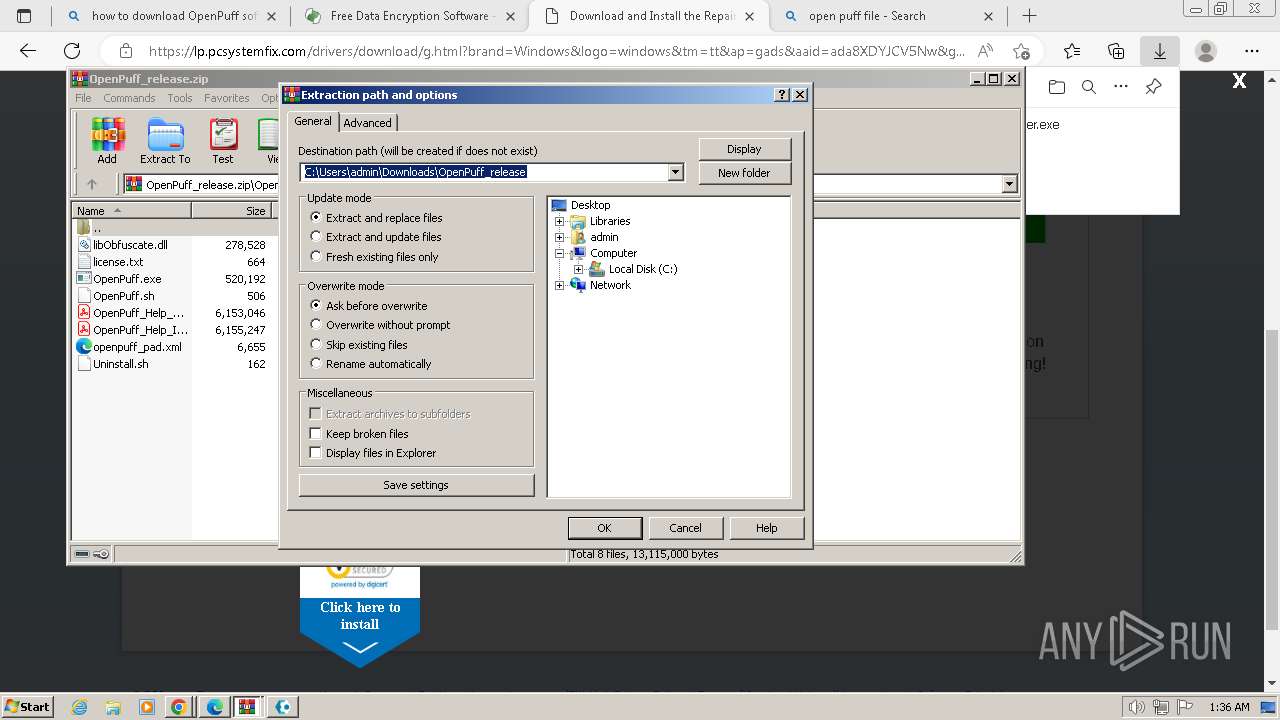Open destination path dropdown arrow
The width and height of the screenshot is (1280, 720).
tap(676, 172)
